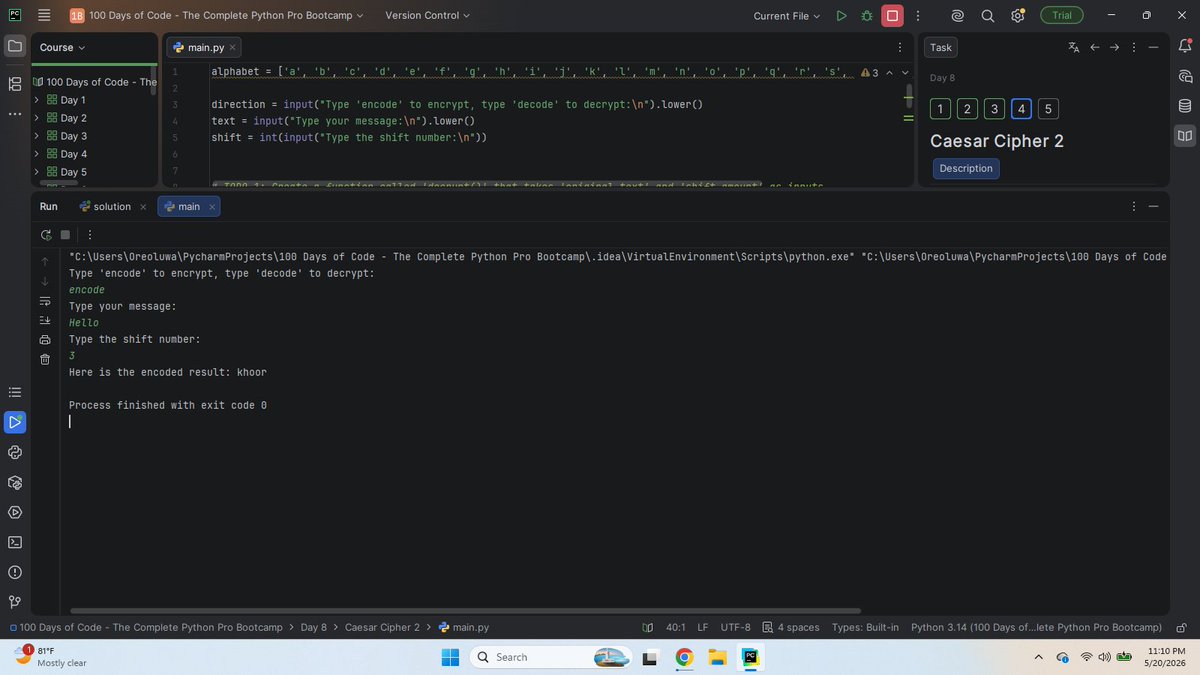The image size is (1200, 675).
Task: Toggle scroll to end in Run console
Action: point(45,320)
